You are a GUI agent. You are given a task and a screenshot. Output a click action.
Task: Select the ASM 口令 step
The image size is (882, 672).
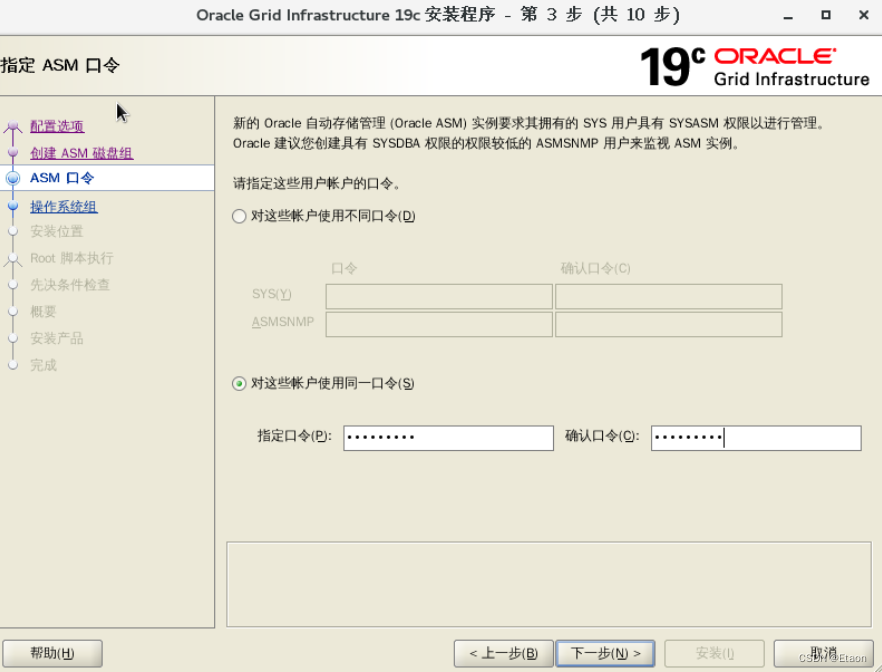coord(62,178)
